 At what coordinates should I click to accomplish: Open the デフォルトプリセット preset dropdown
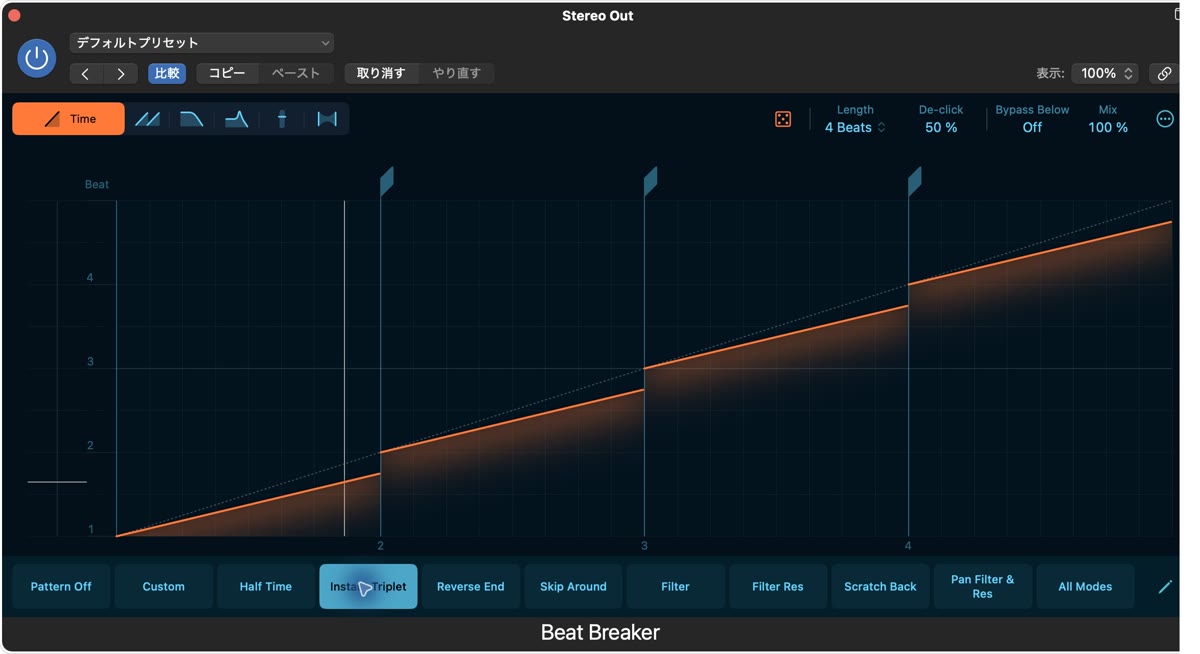click(202, 43)
